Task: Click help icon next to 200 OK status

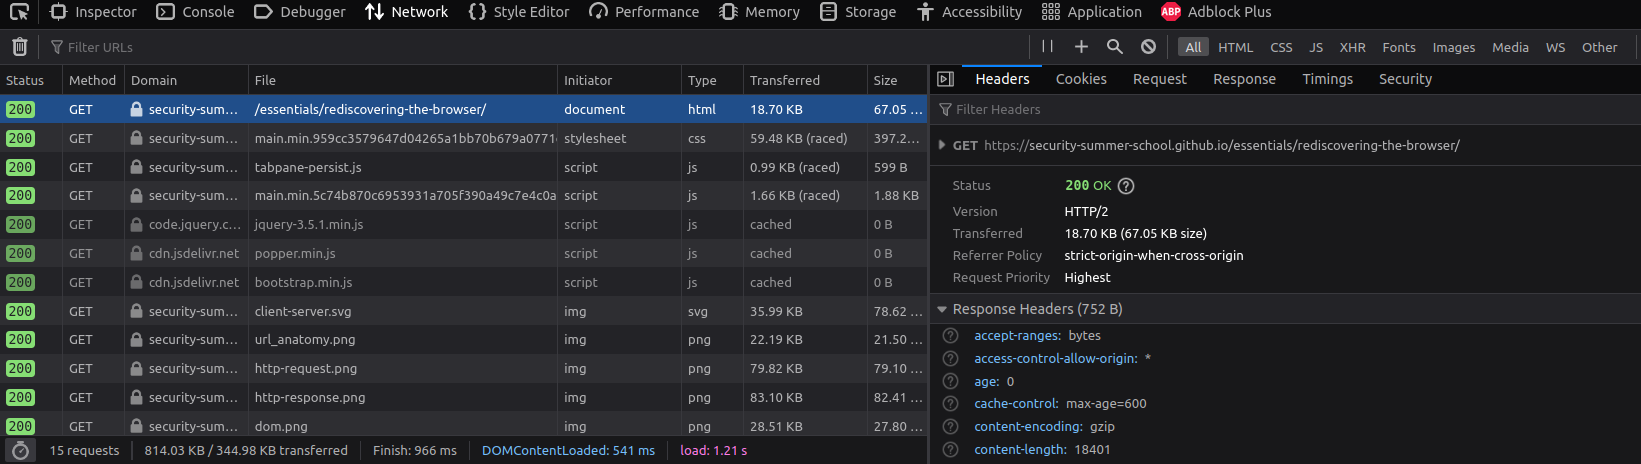Action: [x=1126, y=186]
